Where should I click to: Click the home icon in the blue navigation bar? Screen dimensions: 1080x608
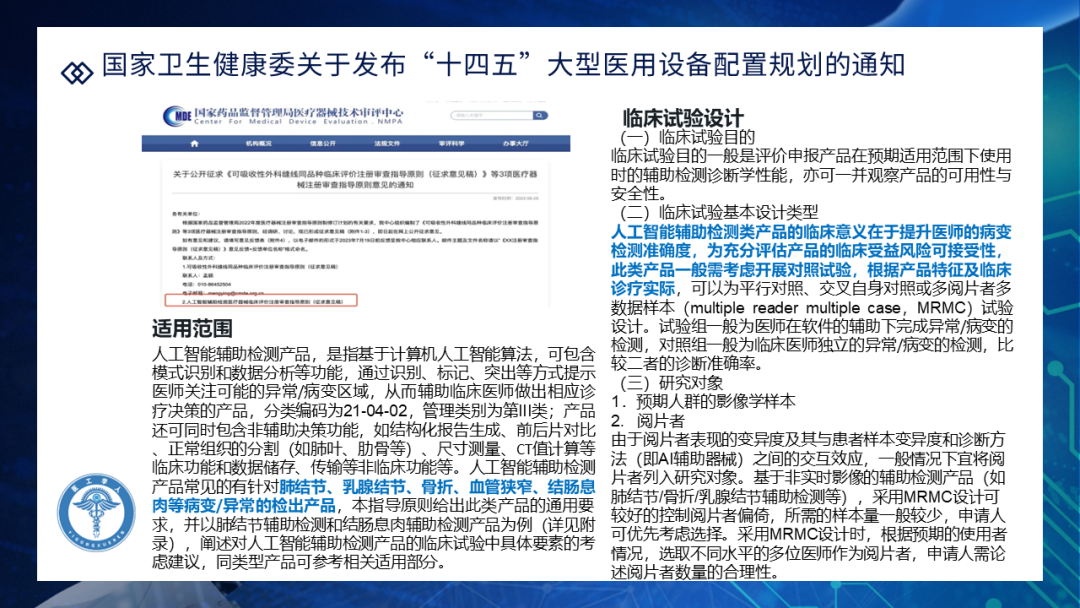[x=194, y=143]
